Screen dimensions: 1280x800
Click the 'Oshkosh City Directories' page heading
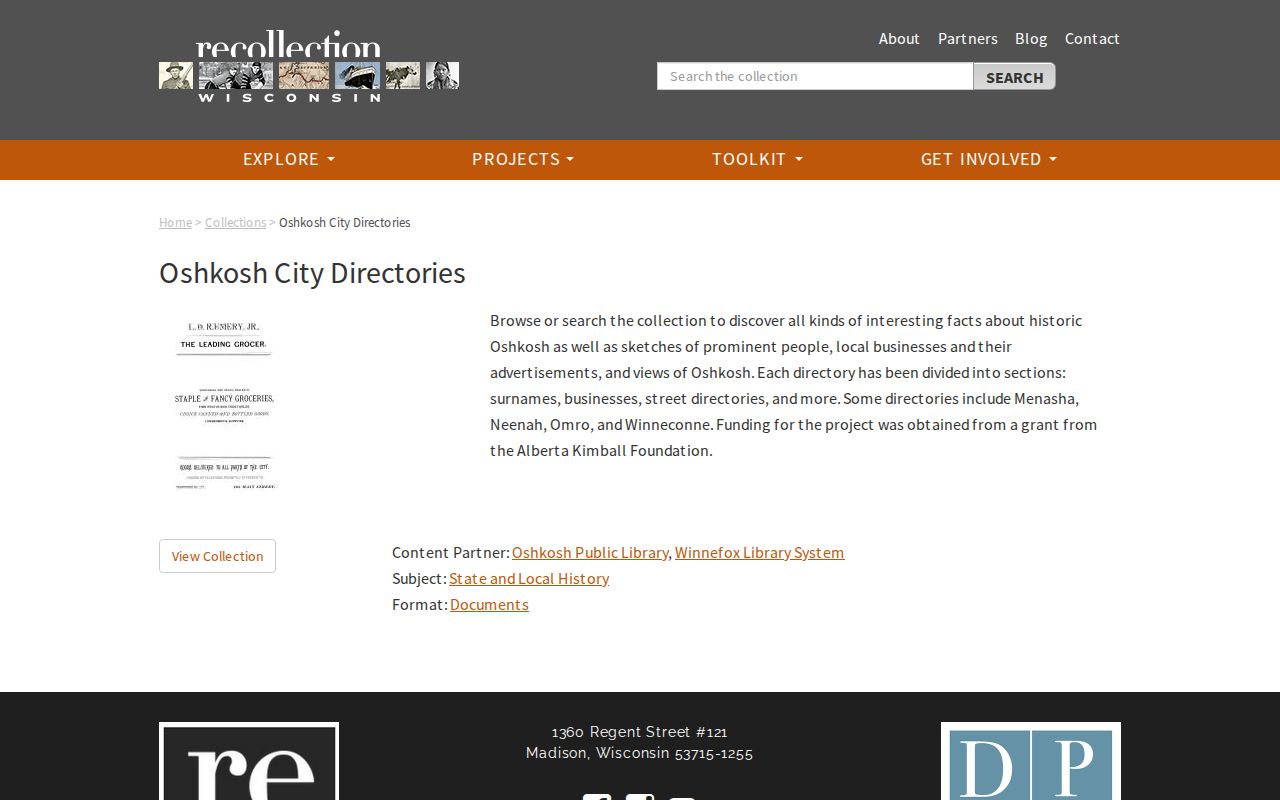(312, 273)
